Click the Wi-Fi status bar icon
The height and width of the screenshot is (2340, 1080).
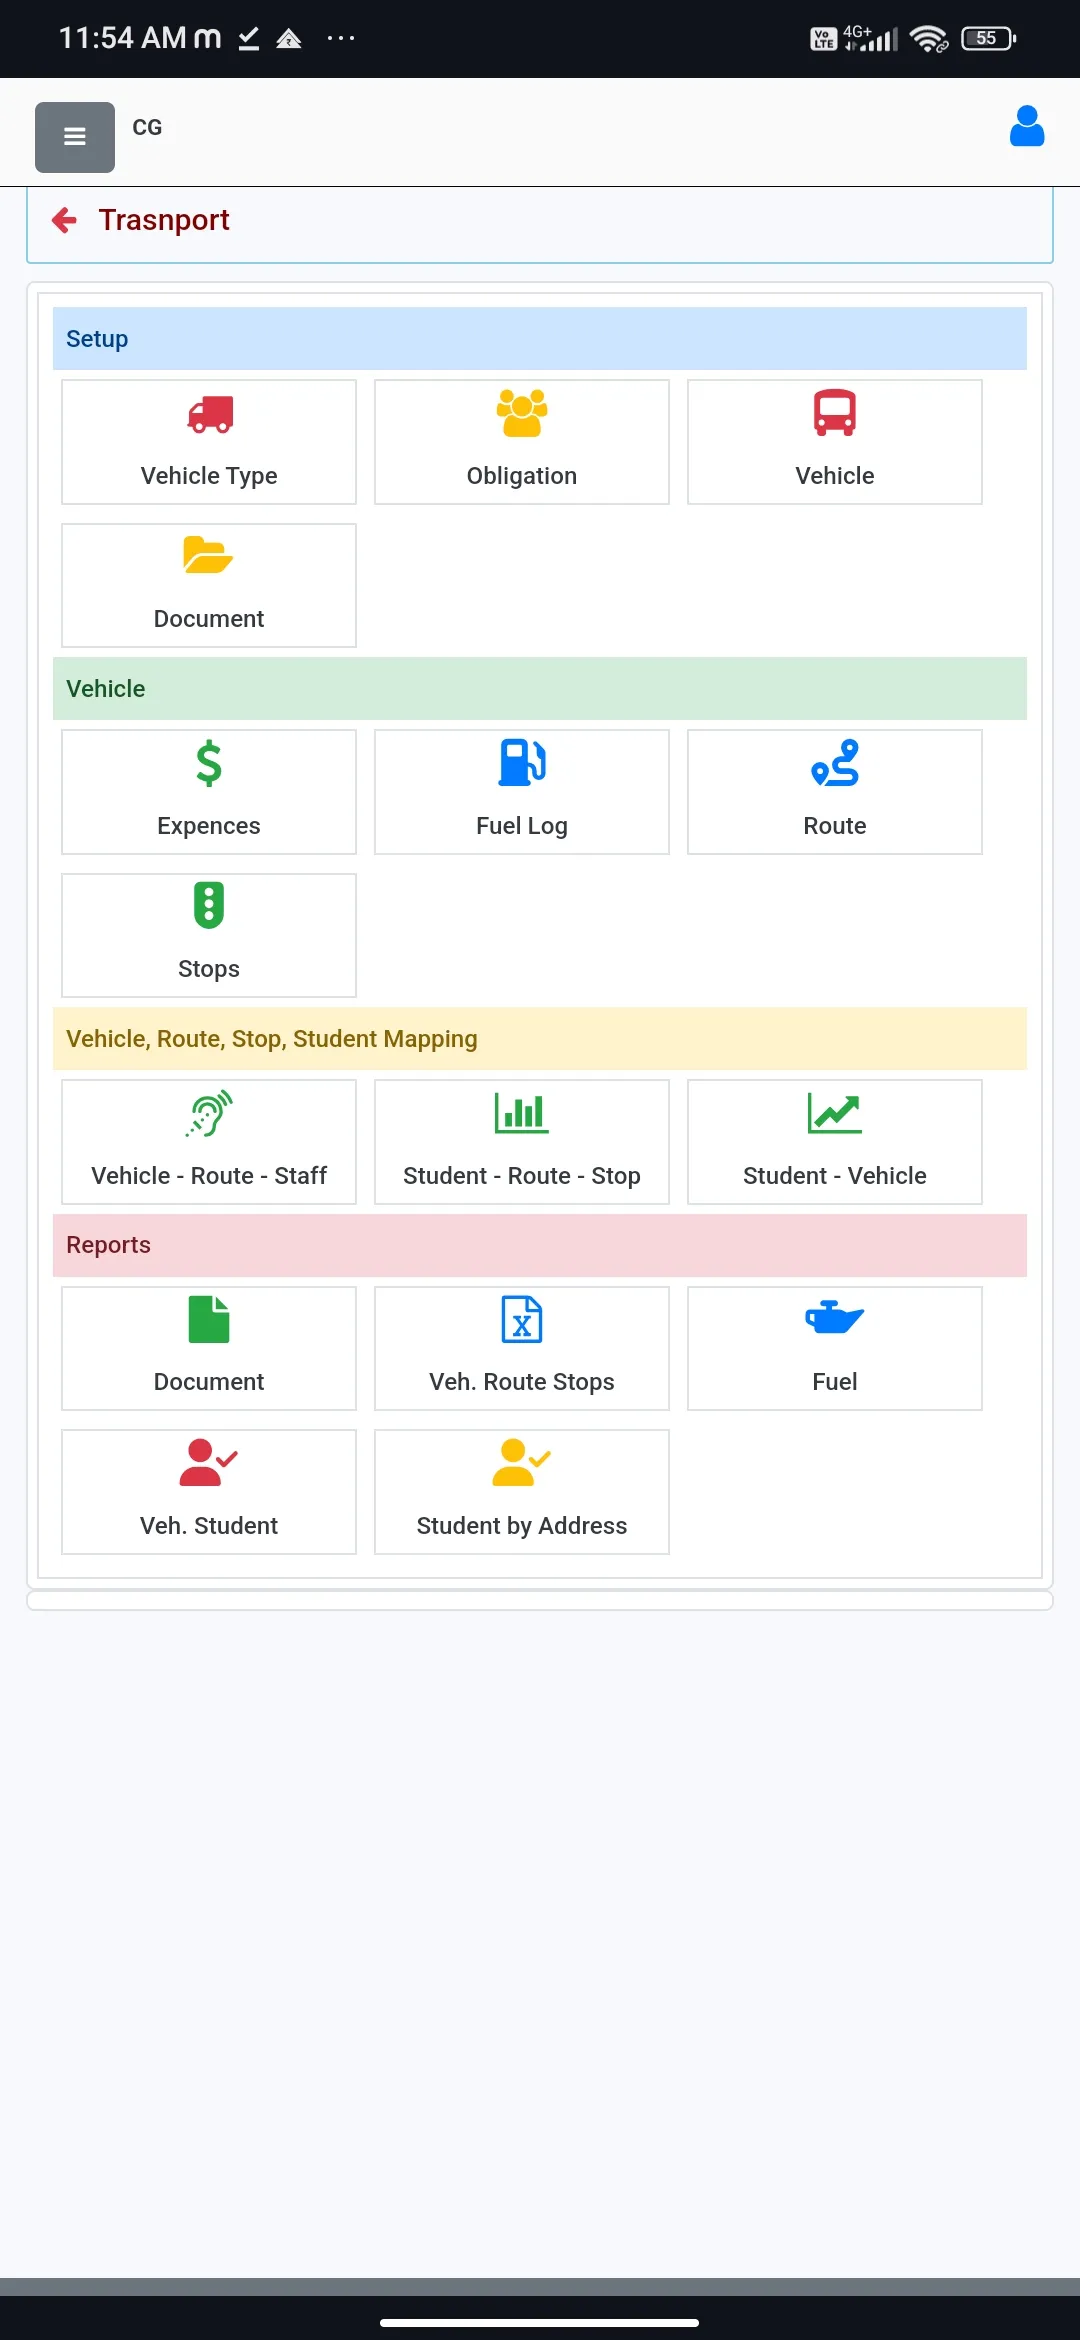pos(929,39)
